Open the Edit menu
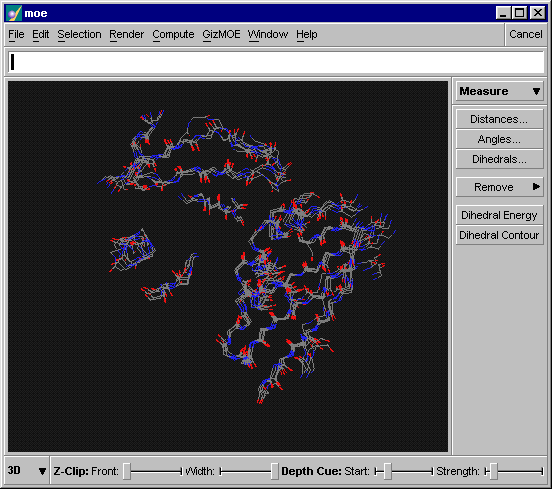 tap(40, 35)
